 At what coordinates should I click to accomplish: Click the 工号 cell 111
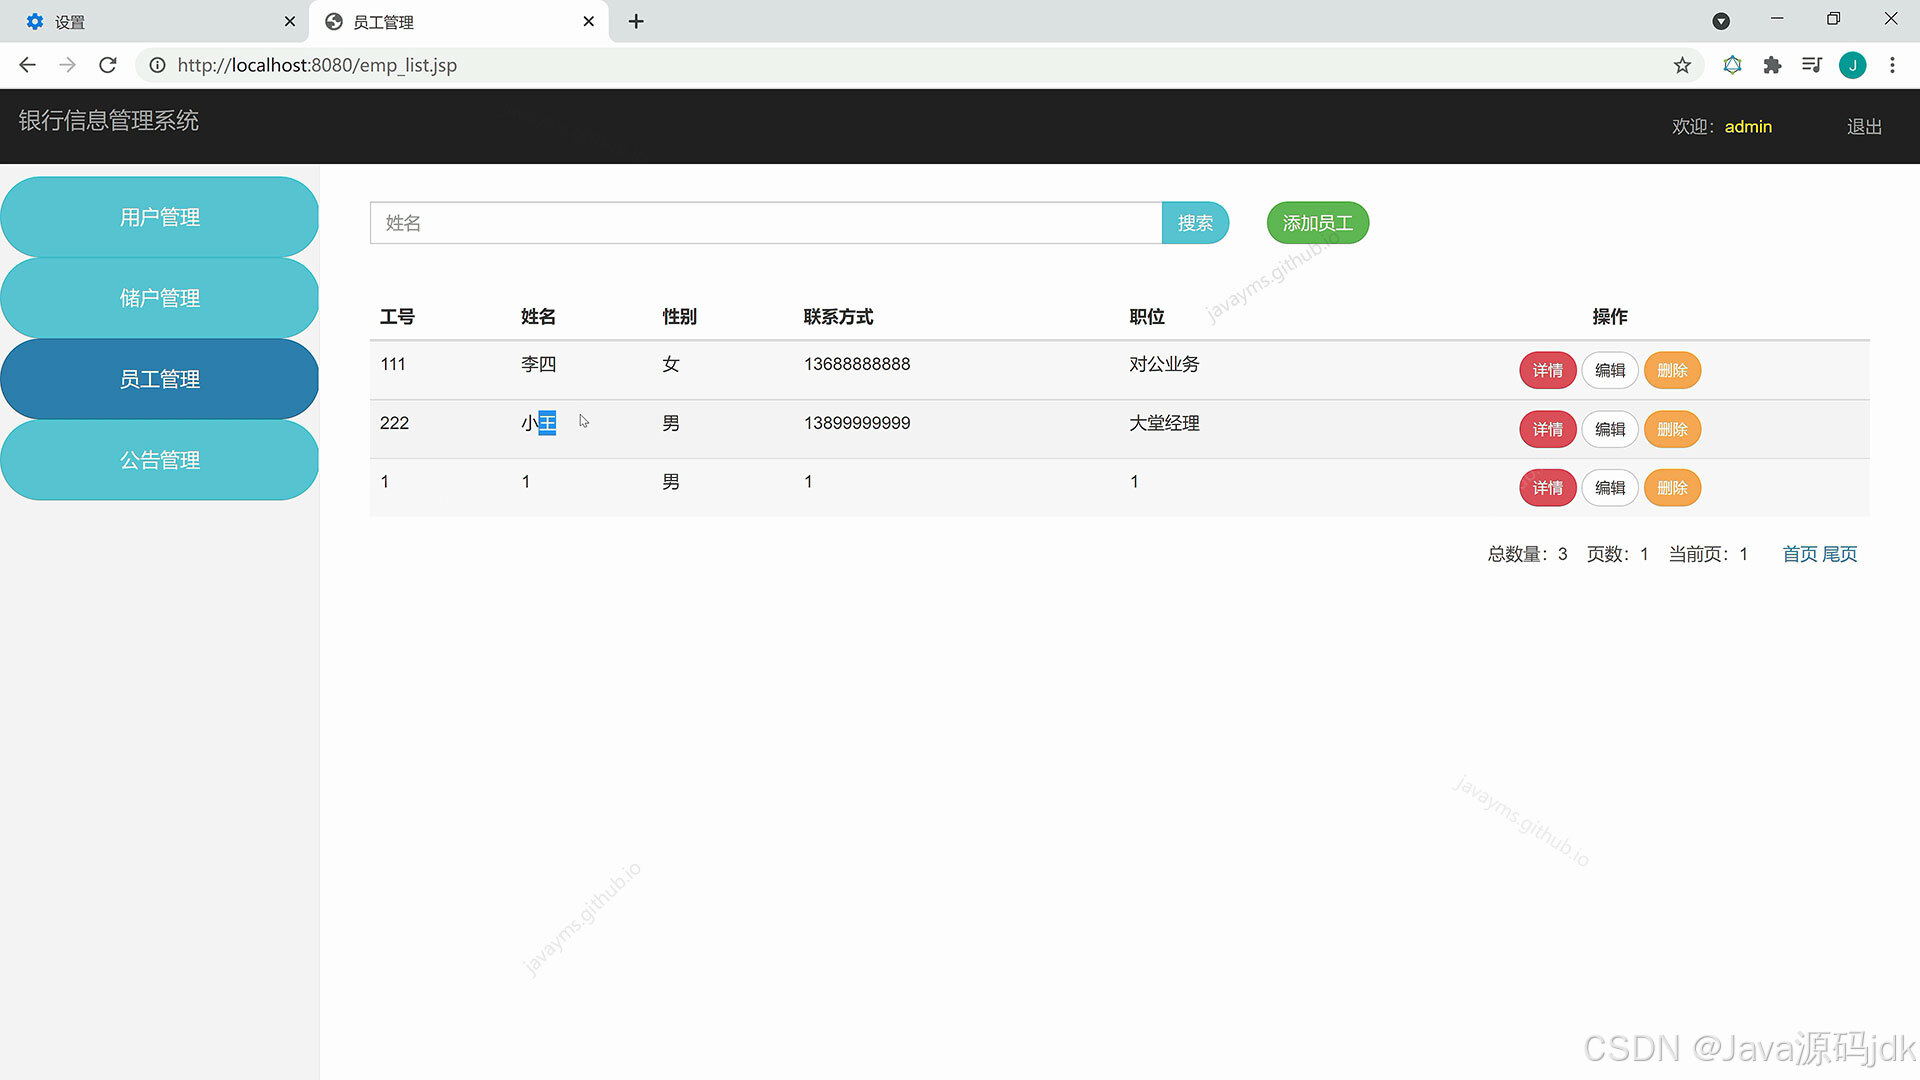[393, 364]
